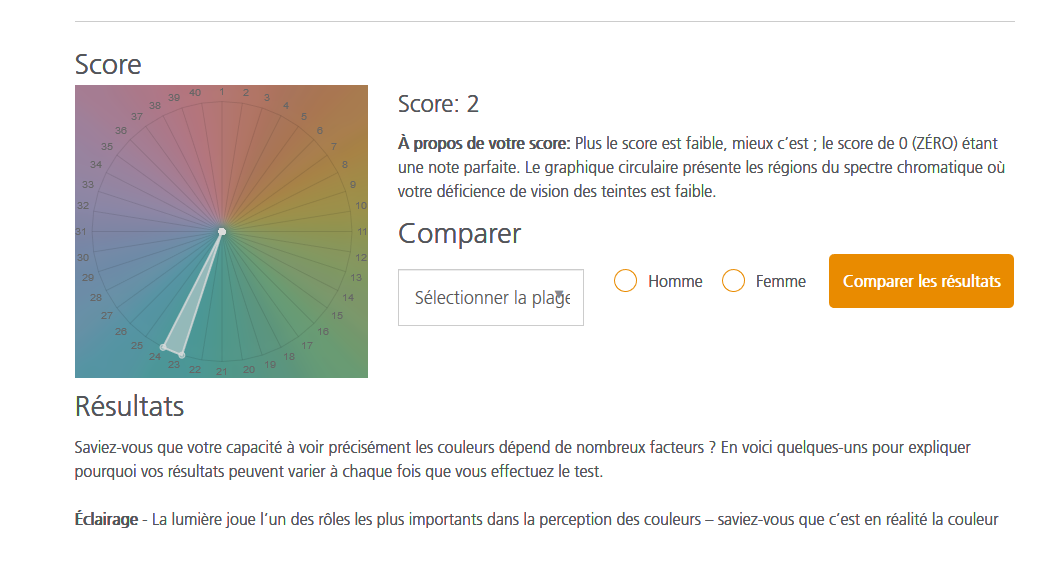This screenshot has height=581, width=1064.
Task: Select the Femme radio button
Action: tap(733, 281)
